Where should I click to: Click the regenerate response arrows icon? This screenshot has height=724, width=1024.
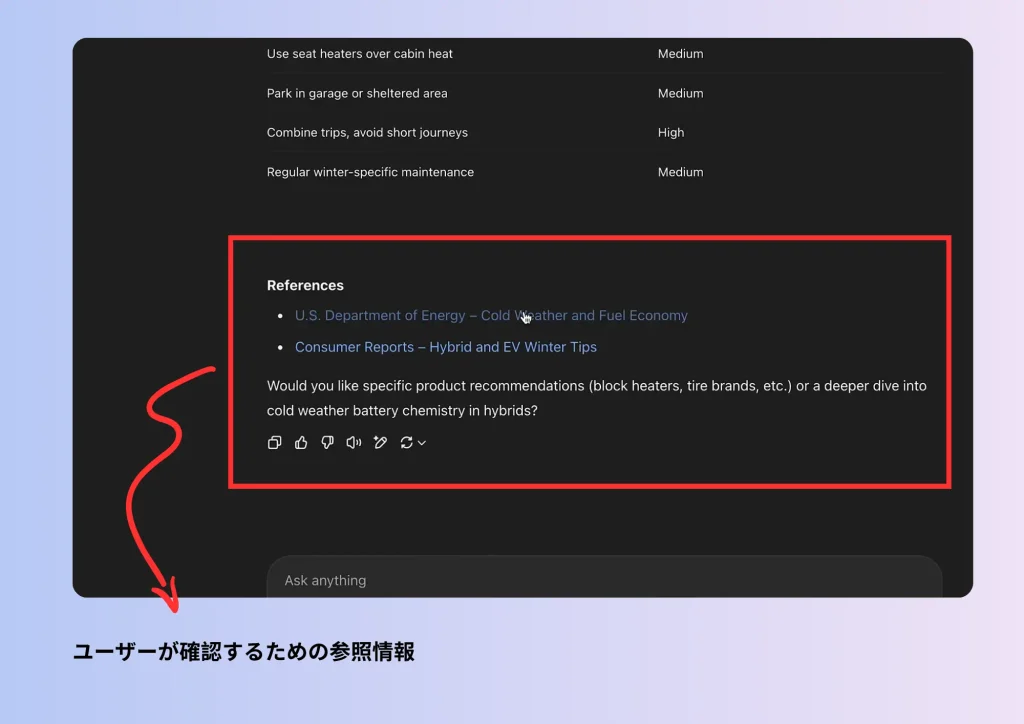click(406, 443)
